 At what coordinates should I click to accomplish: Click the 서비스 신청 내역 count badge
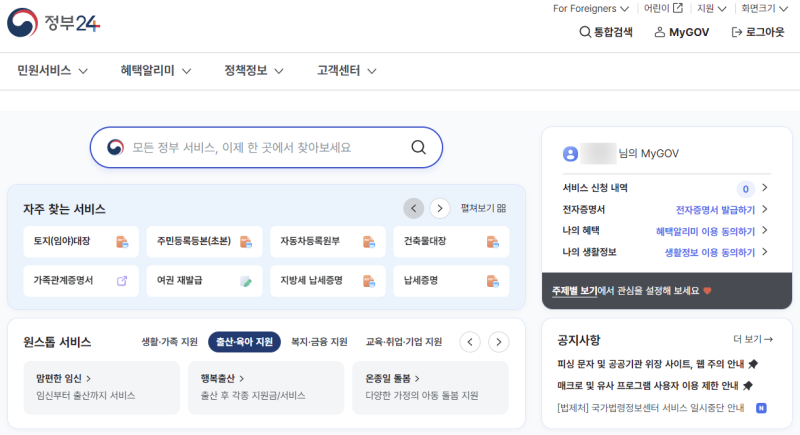[x=745, y=189]
